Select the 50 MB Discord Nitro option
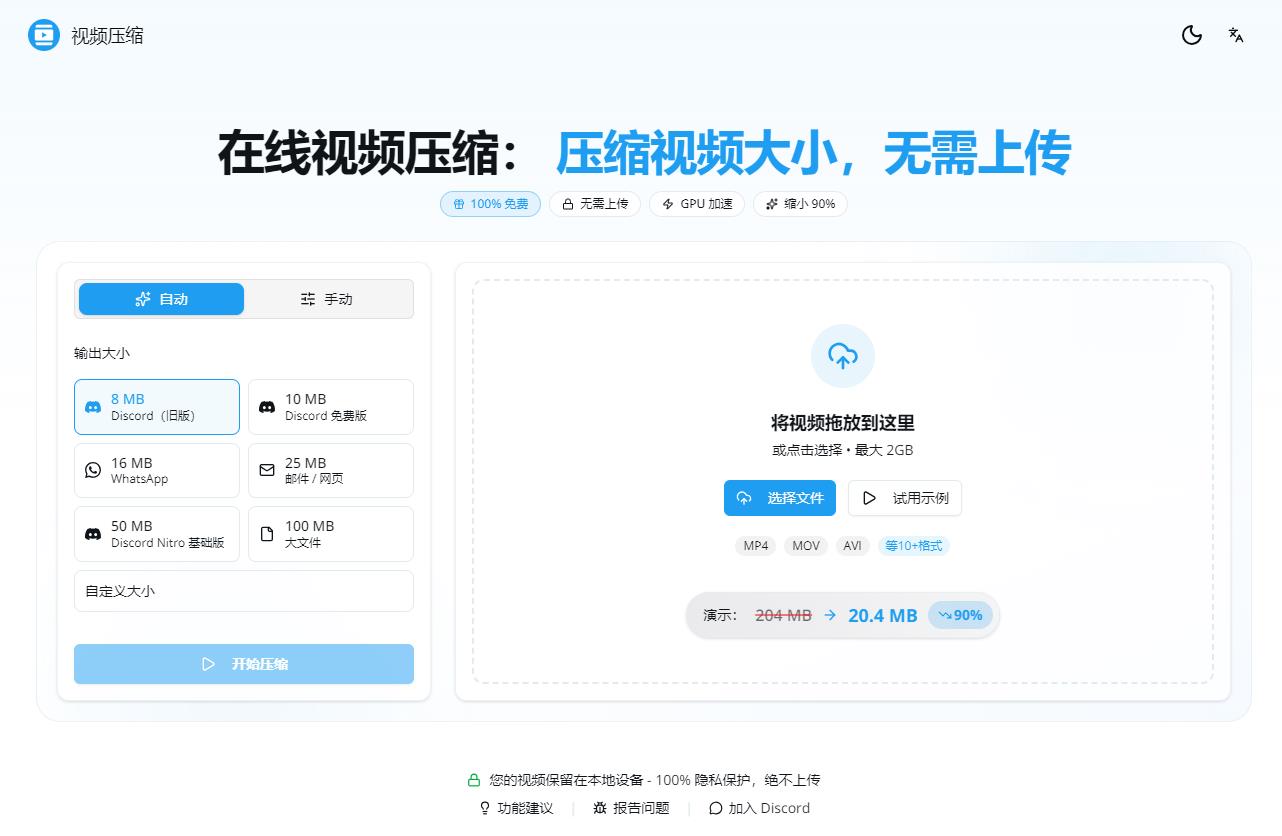1282x836 pixels. point(156,534)
